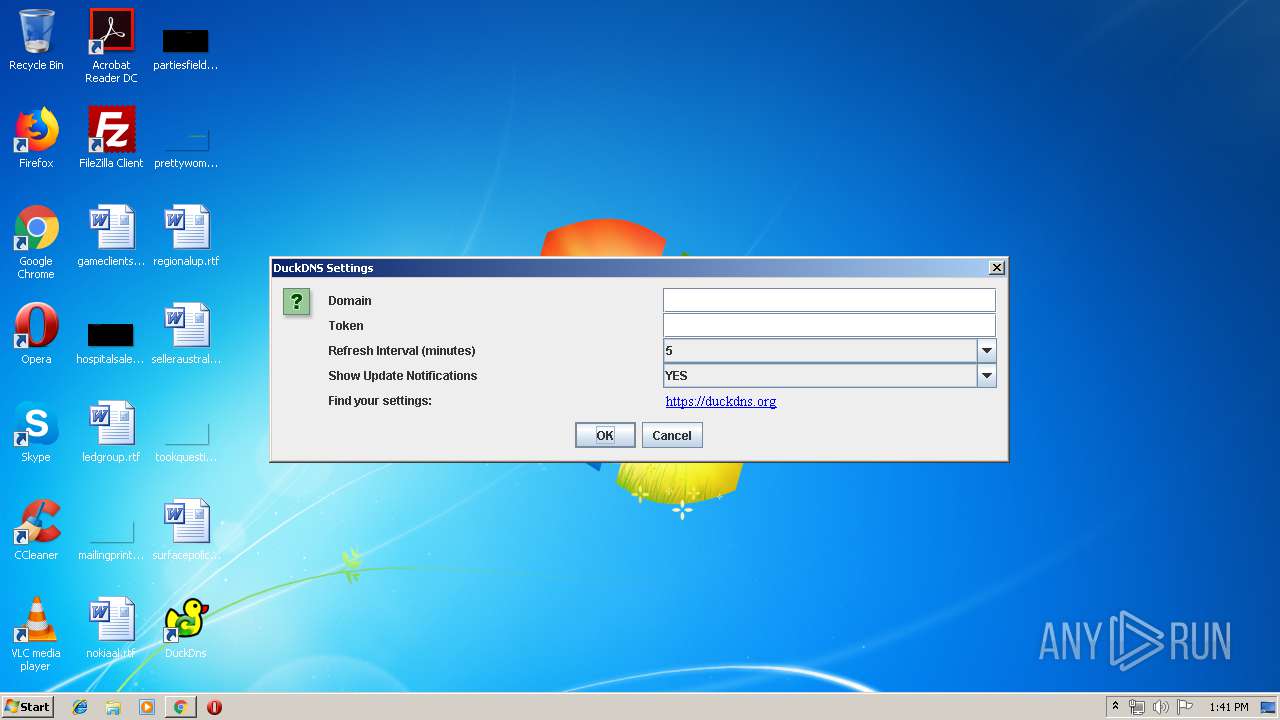Viewport: 1280px width, 720px height.
Task: Open VLC media player shortcut
Action: coord(36,635)
